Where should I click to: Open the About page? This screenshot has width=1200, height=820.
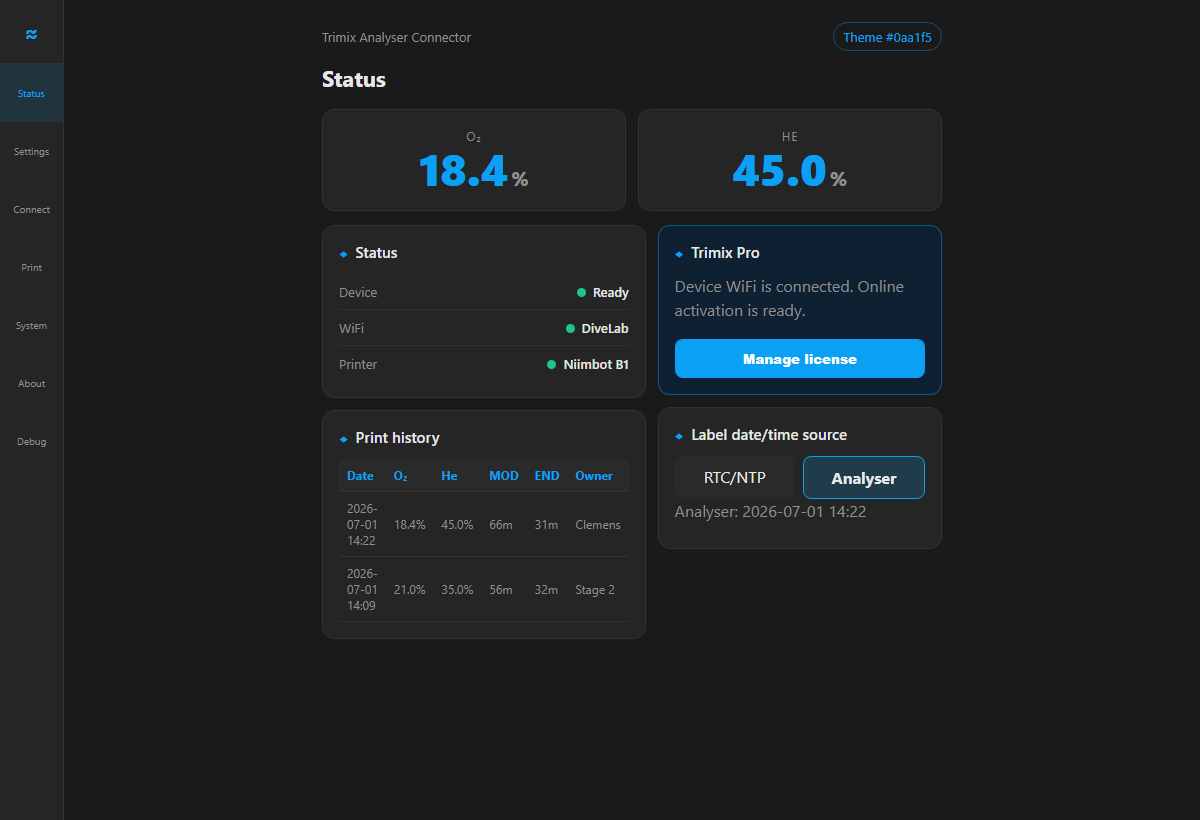tap(31, 383)
